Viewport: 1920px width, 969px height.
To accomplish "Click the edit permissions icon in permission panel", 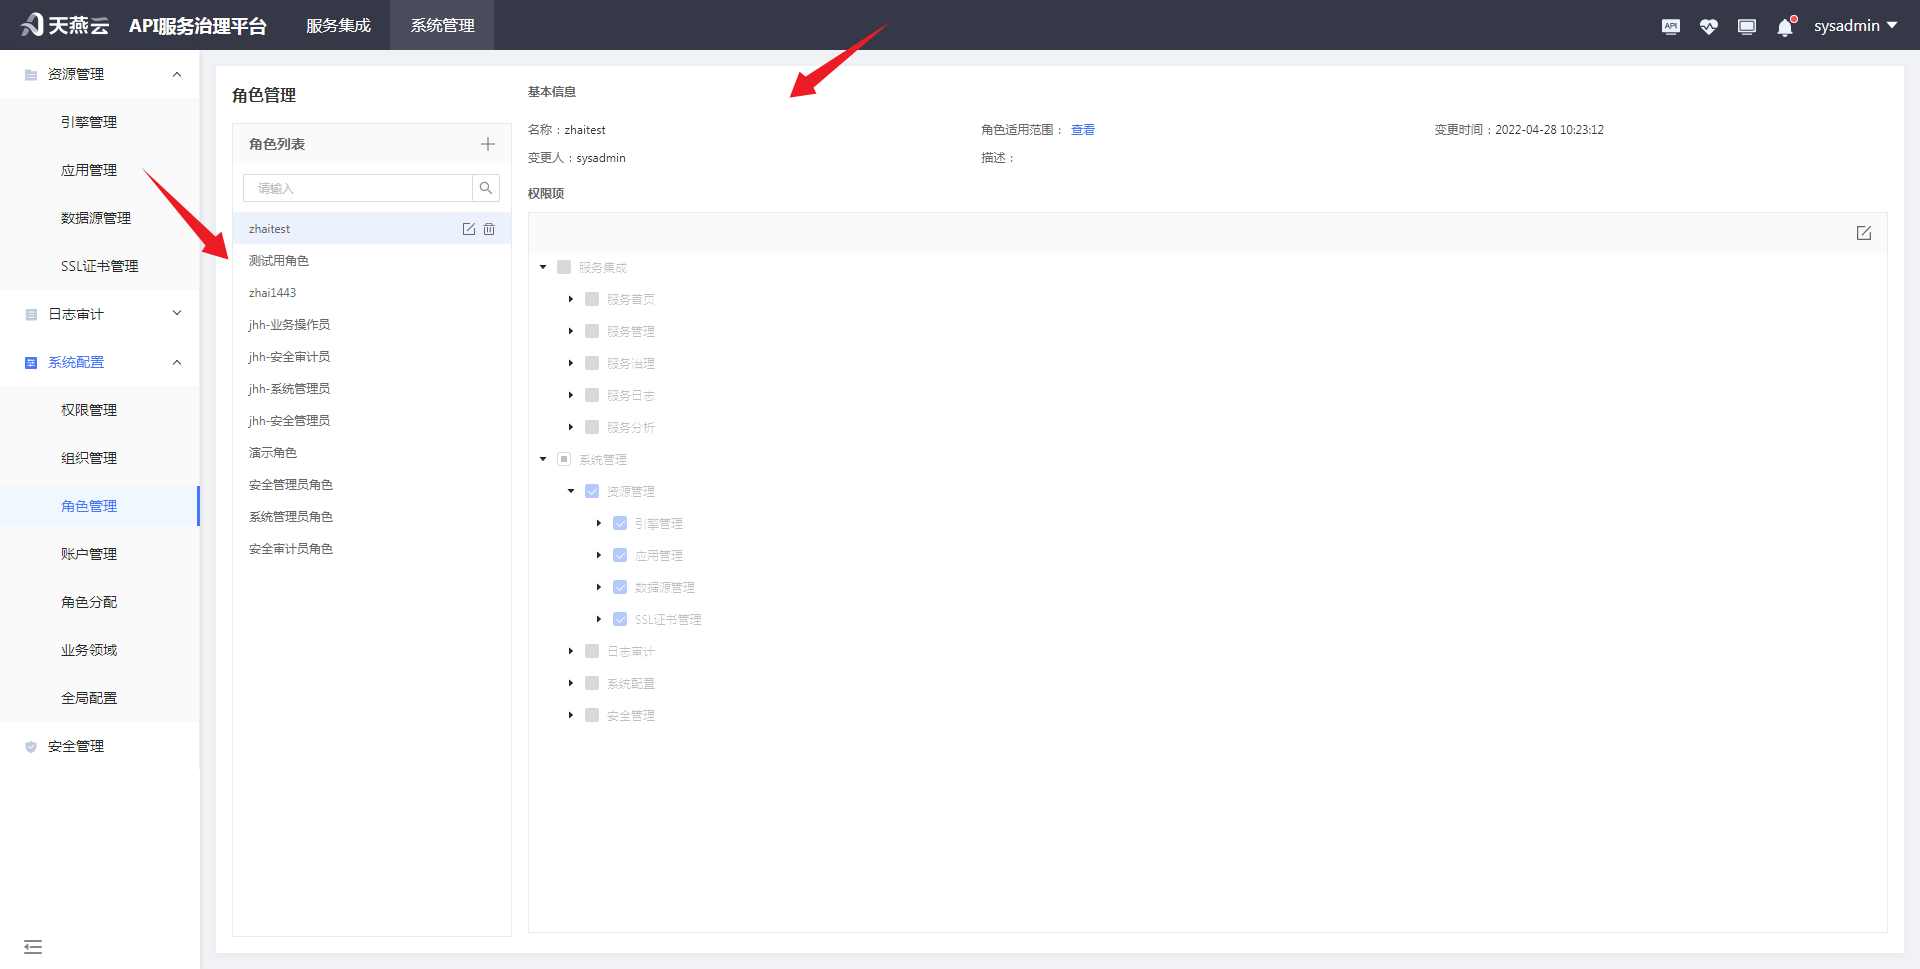I will tap(1864, 233).
